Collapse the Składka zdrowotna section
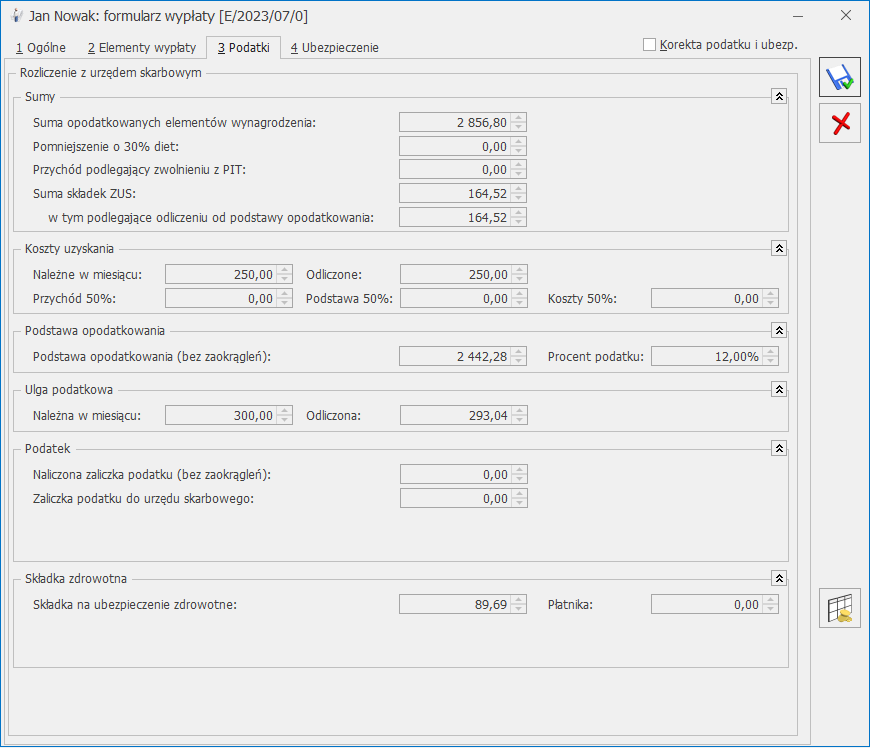Image resolution: width=870 pixels, height=748 pixels. [x=779, y=579]
